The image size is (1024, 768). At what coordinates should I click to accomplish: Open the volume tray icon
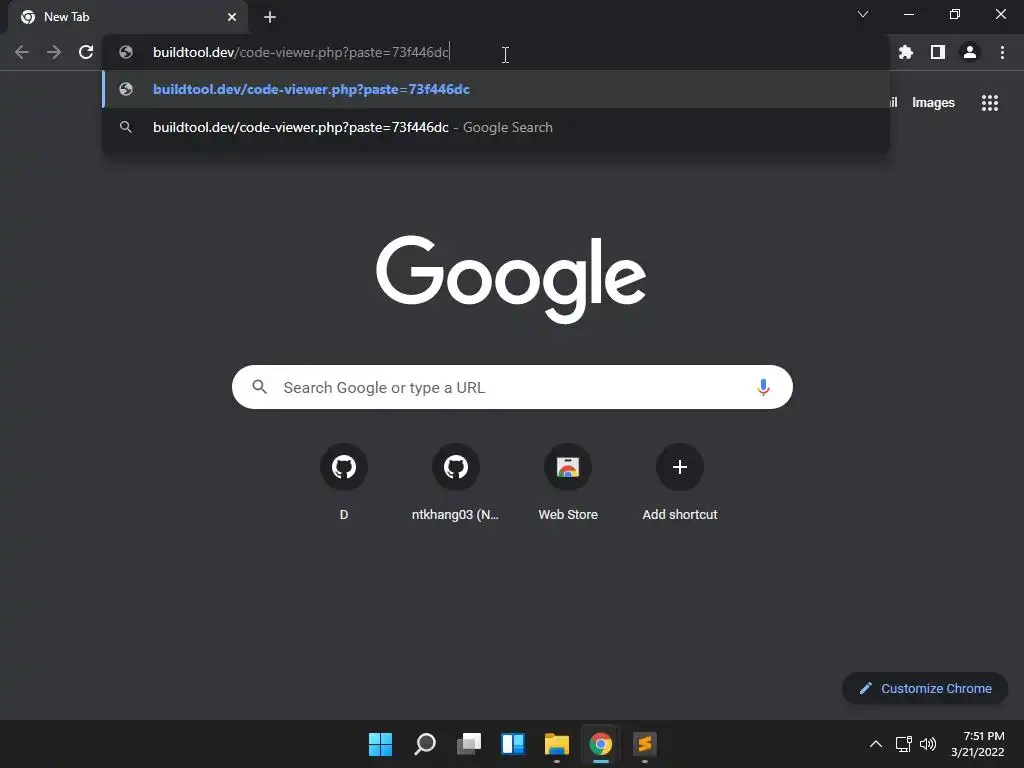[928, 744]
